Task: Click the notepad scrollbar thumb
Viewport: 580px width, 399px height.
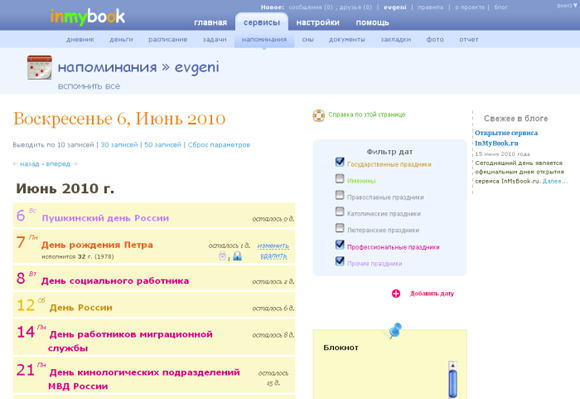Action: click(453, 384)
